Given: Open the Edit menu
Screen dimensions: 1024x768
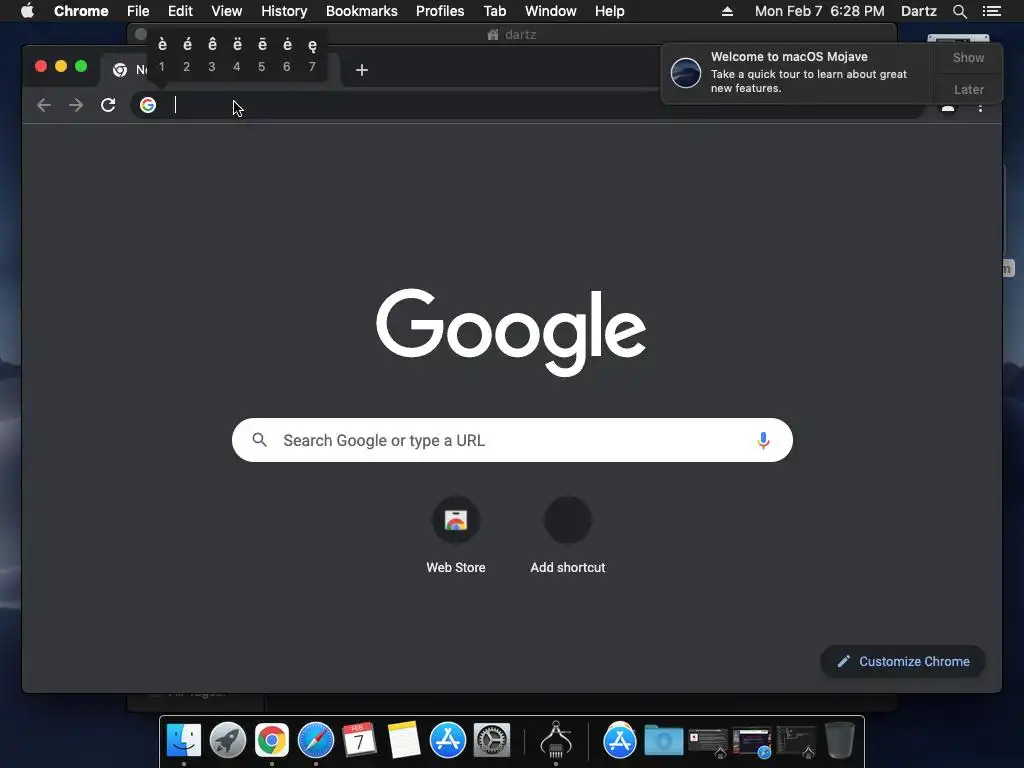Looking at the screenshot, I should (x=180, y=11).
